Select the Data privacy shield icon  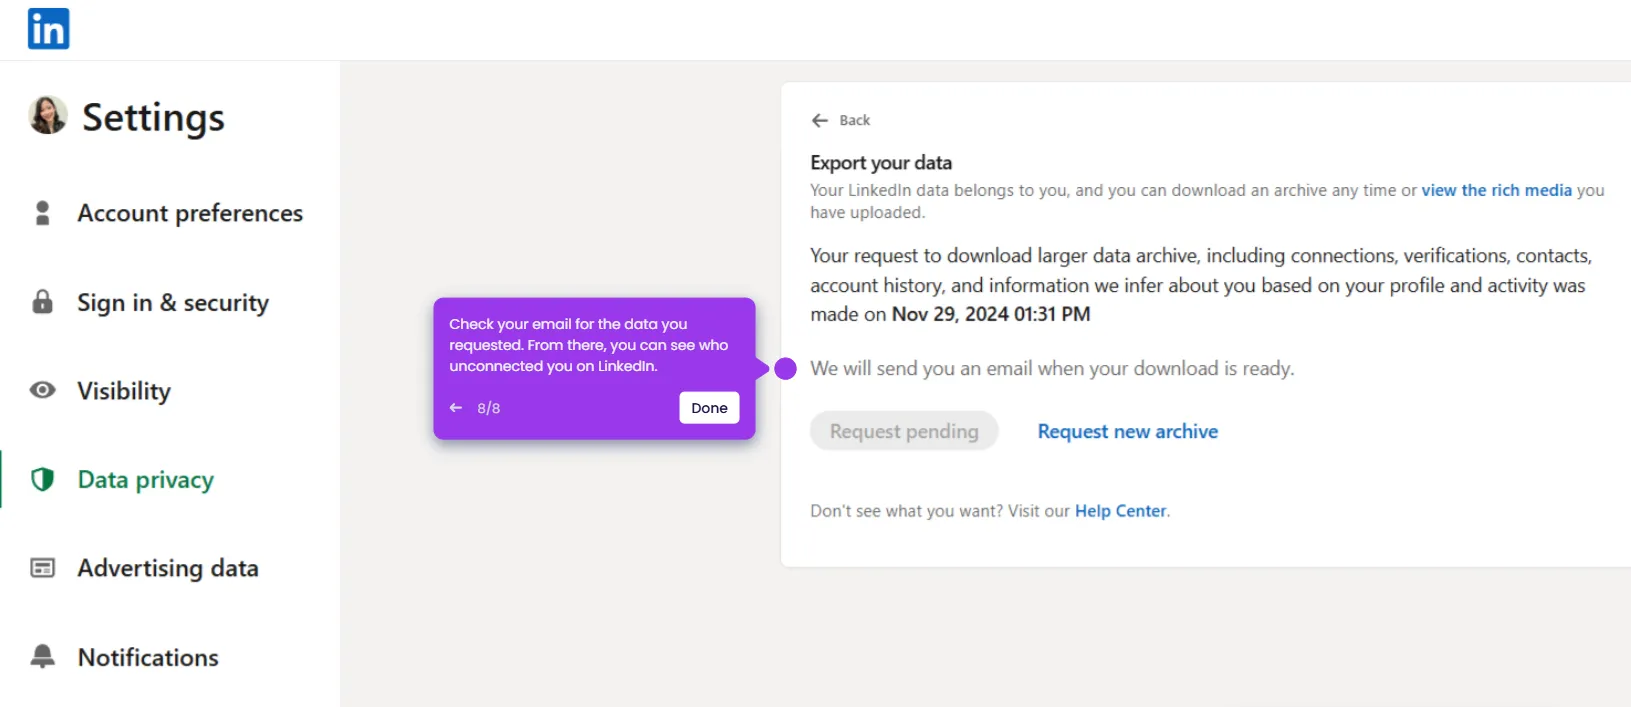[42, 479]
